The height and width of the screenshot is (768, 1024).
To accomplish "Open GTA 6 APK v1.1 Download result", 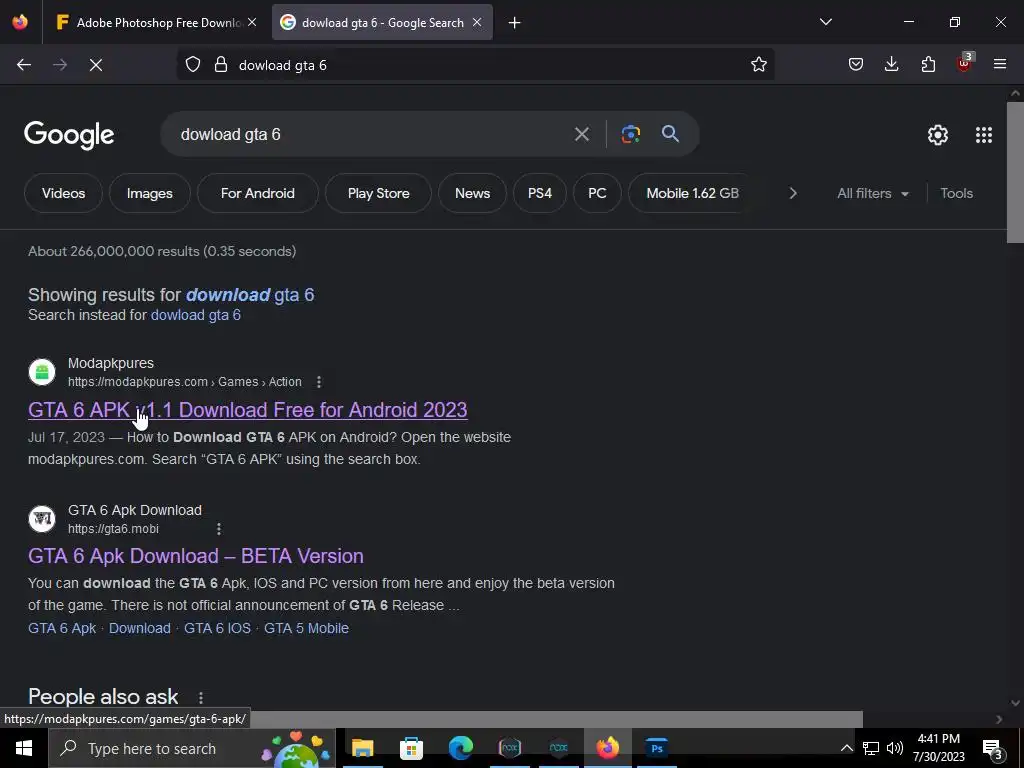I will point(248,410).
